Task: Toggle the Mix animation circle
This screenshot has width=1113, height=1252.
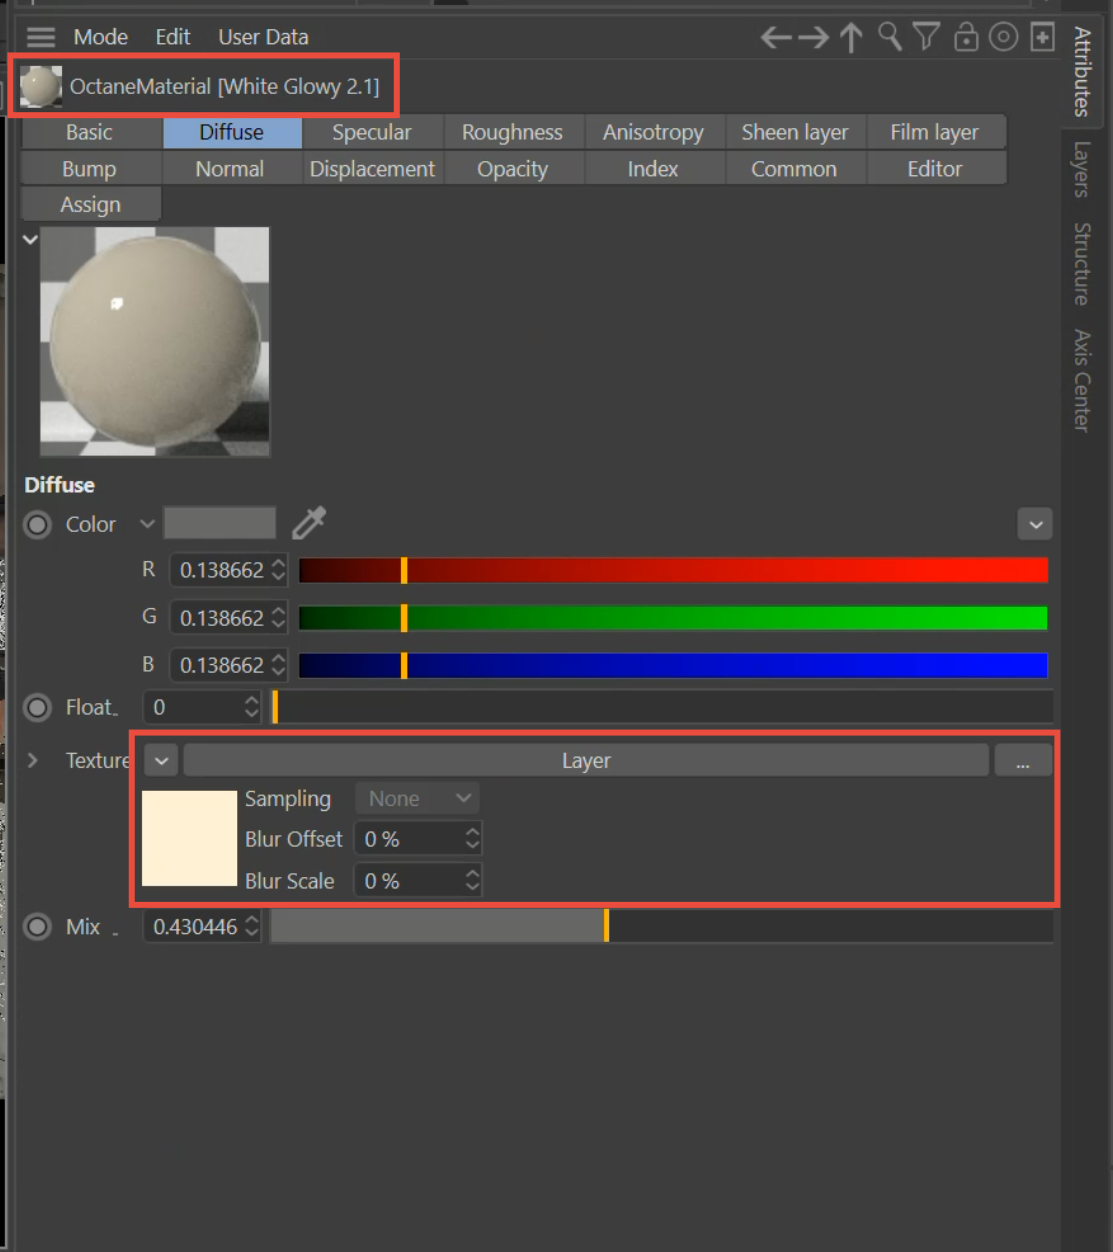Action: (38, 927)
